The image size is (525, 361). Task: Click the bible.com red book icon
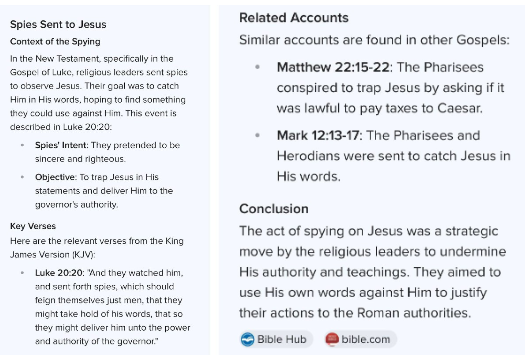point(332,339)
